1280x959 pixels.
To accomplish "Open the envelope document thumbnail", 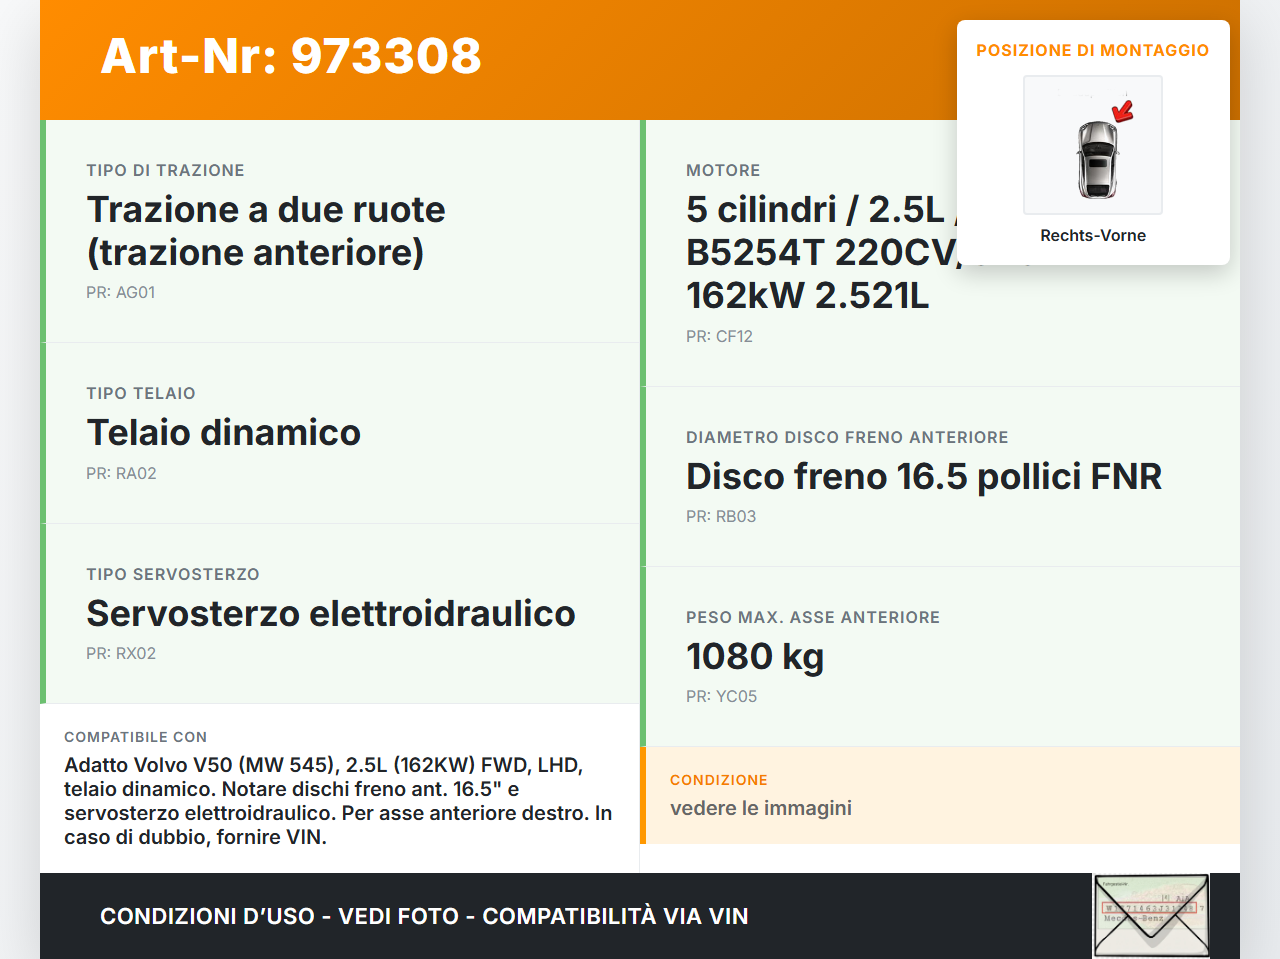I will pos(1151,914).
